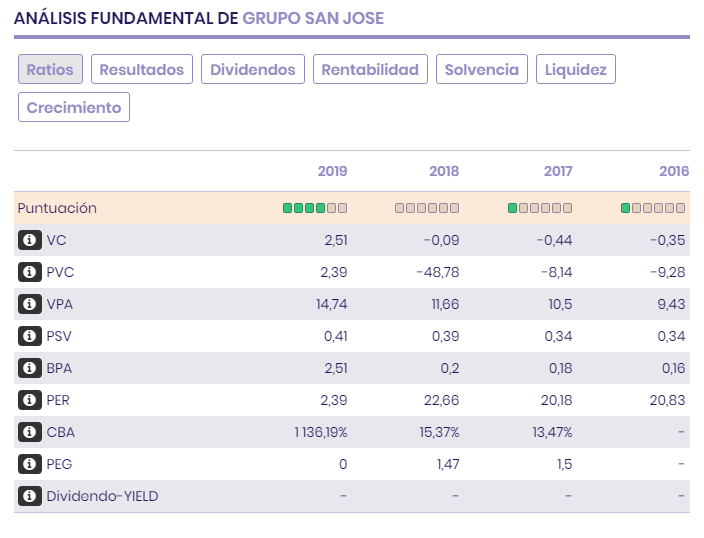Open the VPA info icon
Image resolution: width=704 pixels, height=538 pixels.
pos(29,304)
